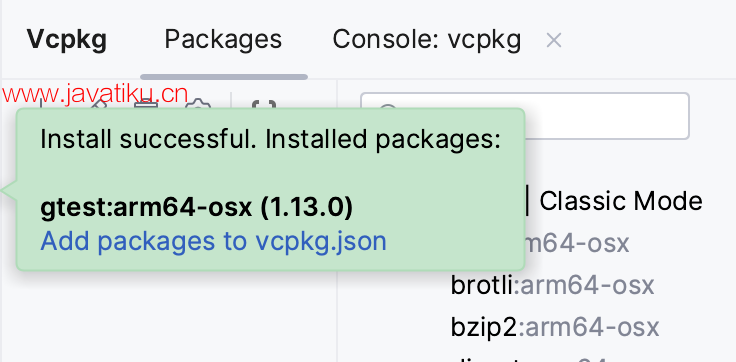Viewport: 736px width, 362px height.
Task: Switch to the Packages tab
Action: [223, 39]
